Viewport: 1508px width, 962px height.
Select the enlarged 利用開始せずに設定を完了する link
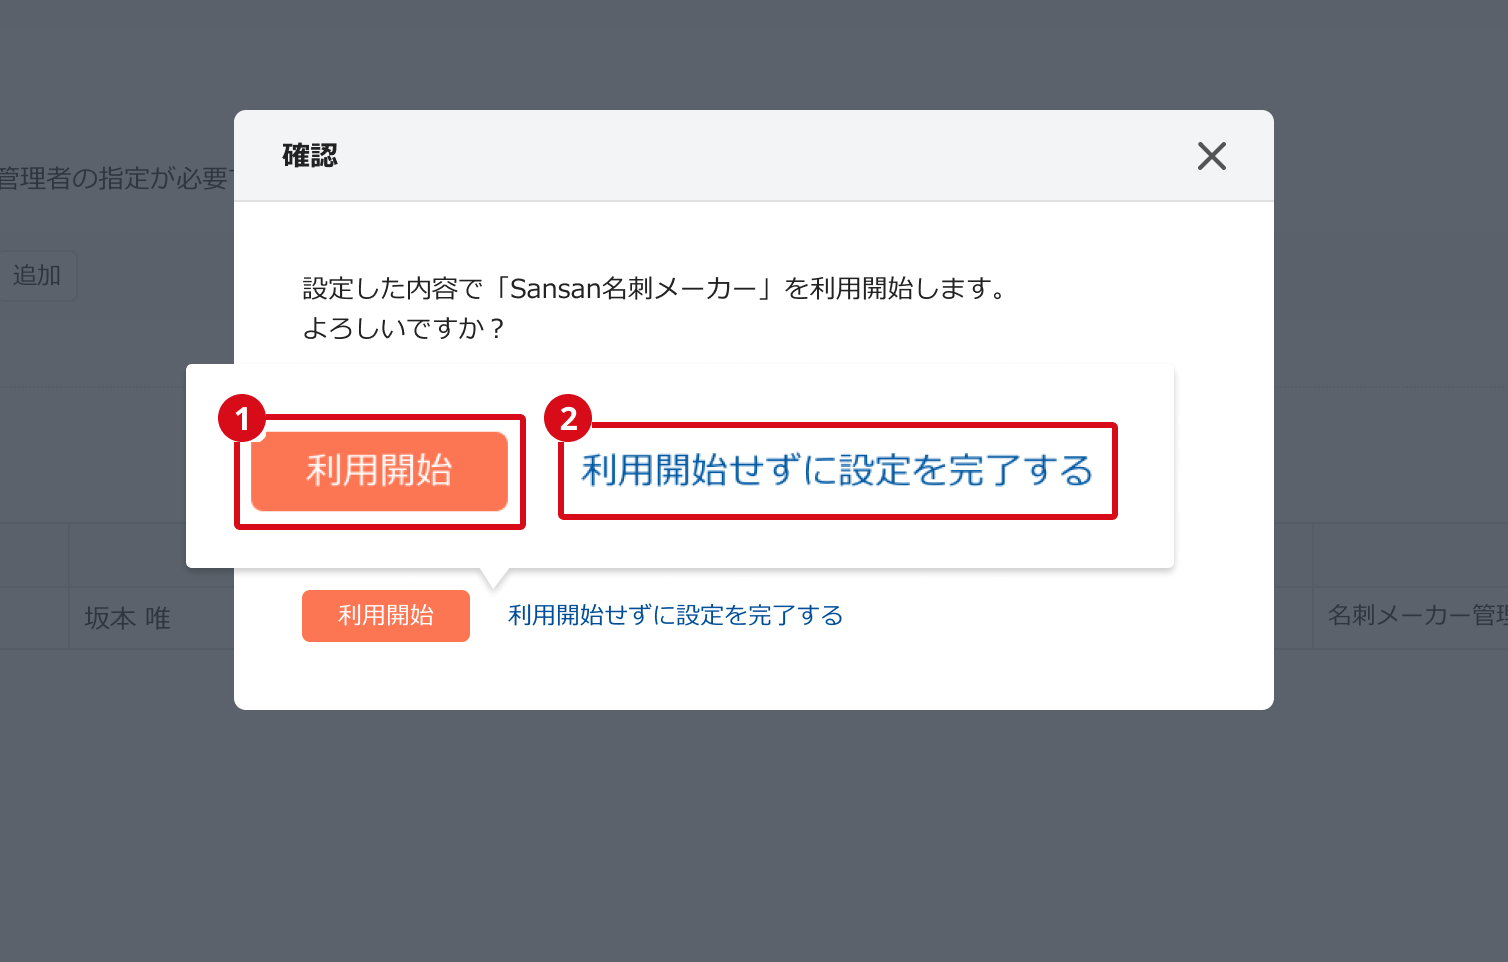pyautogui.click(x=837, y=471)
